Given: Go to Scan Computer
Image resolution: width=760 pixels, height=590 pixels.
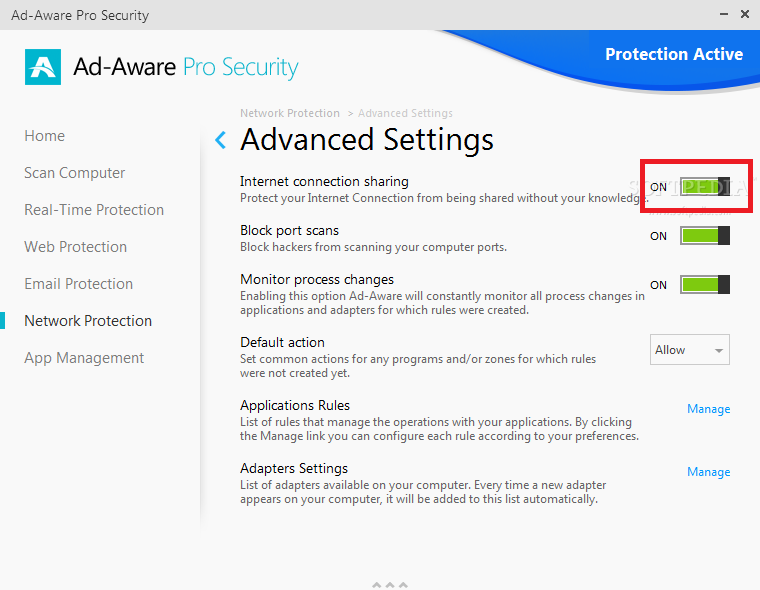Looking at the screenshot, I should (x=75, y=173).
